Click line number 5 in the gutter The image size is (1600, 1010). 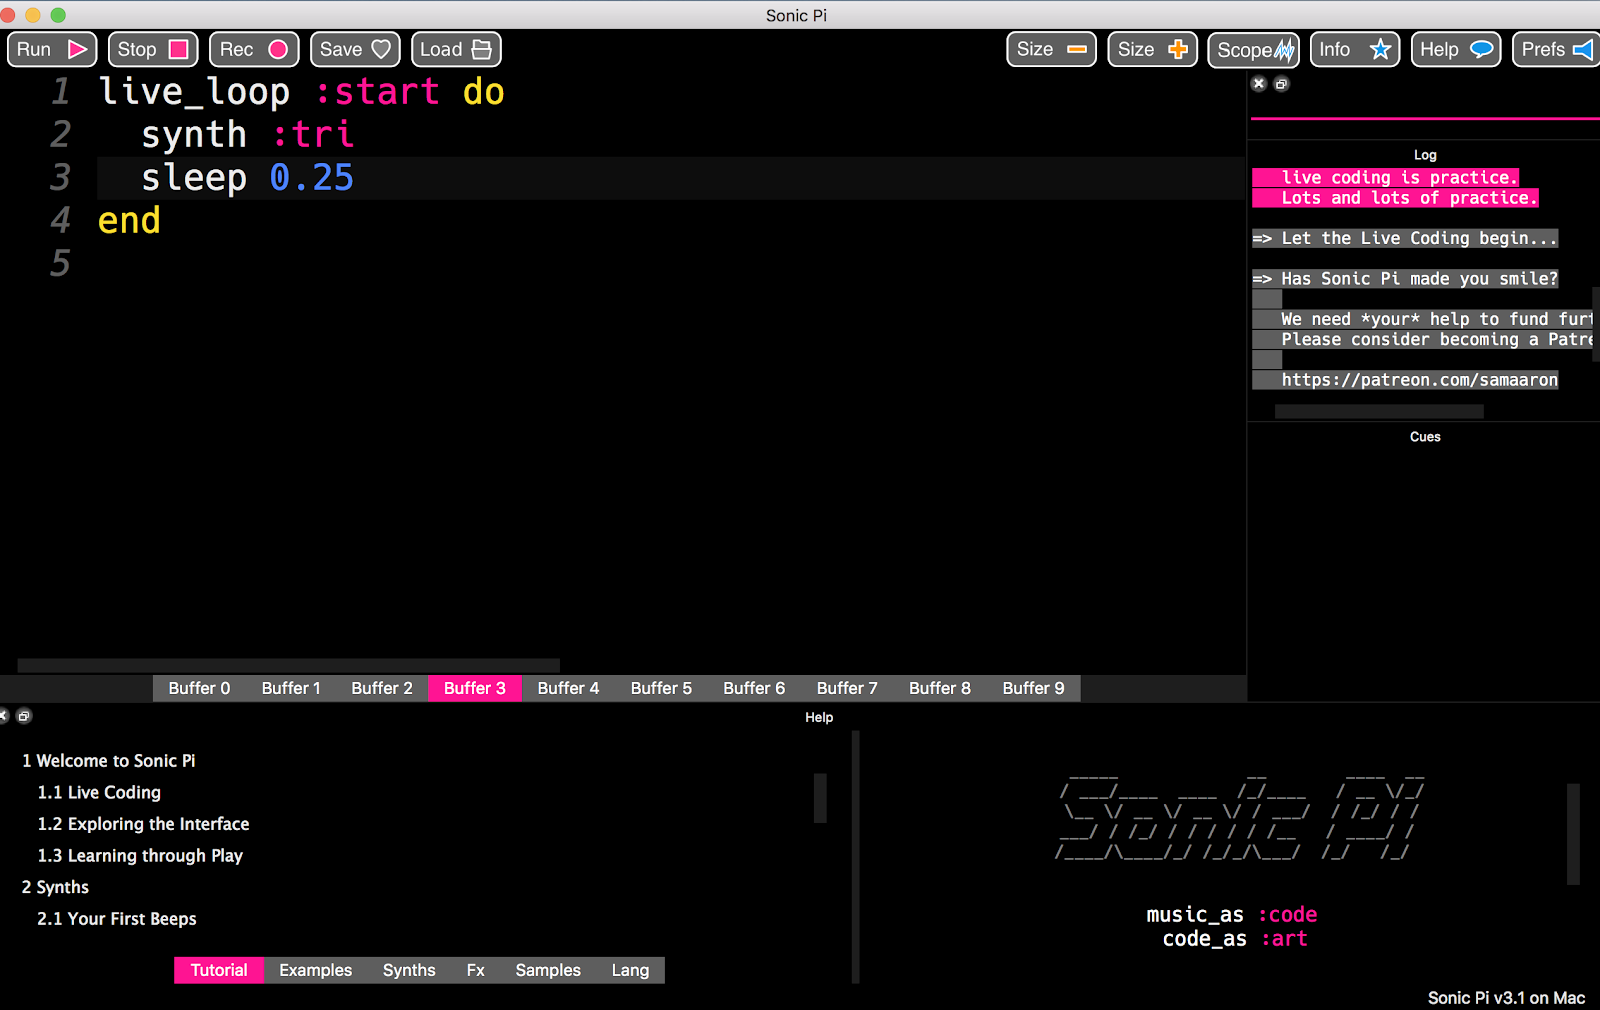[x=60, y=264]
